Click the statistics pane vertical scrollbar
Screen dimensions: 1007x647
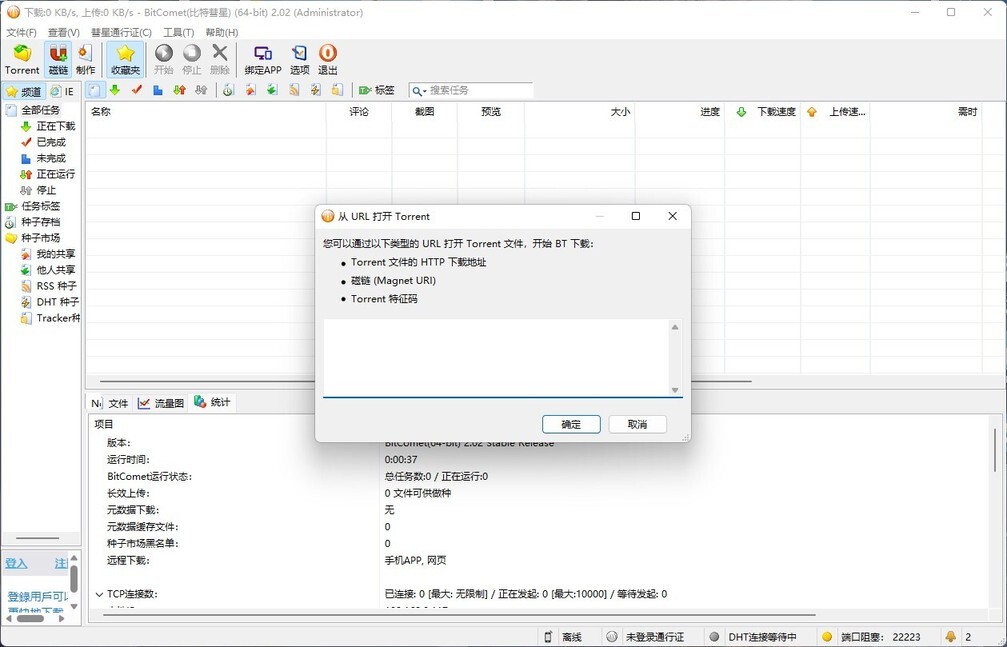click(995, 450)
